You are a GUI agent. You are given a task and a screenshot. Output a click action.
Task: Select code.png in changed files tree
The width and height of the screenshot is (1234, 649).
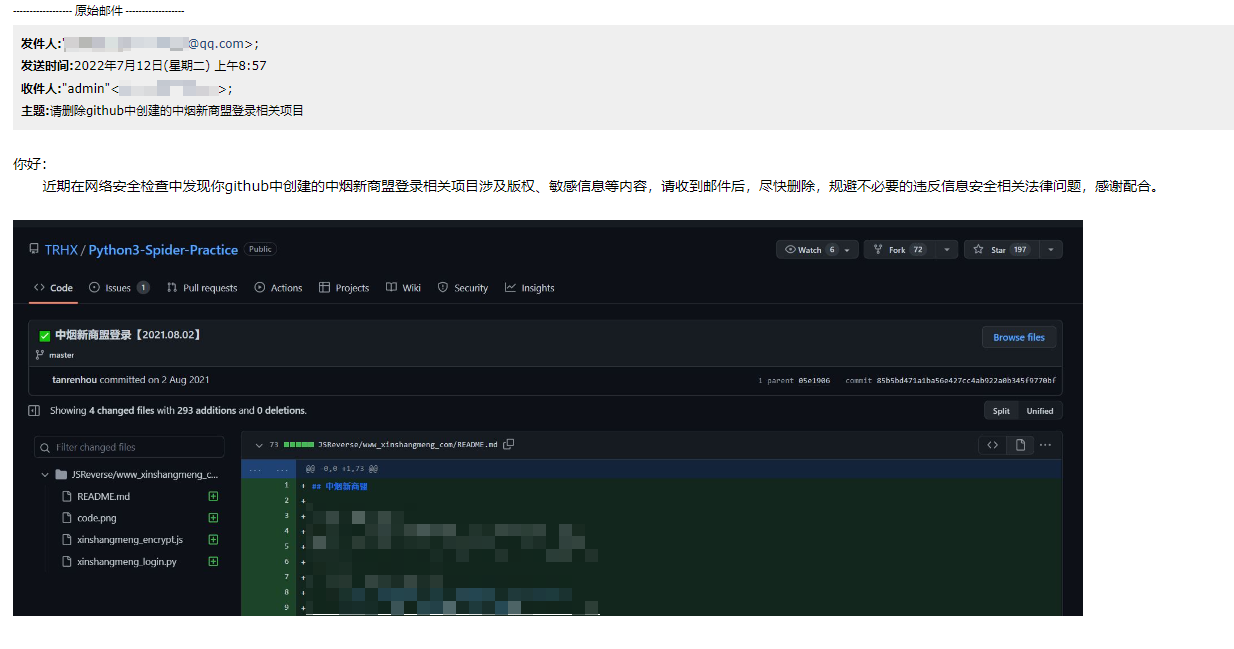pyautogui.click(x=97, y=518)
